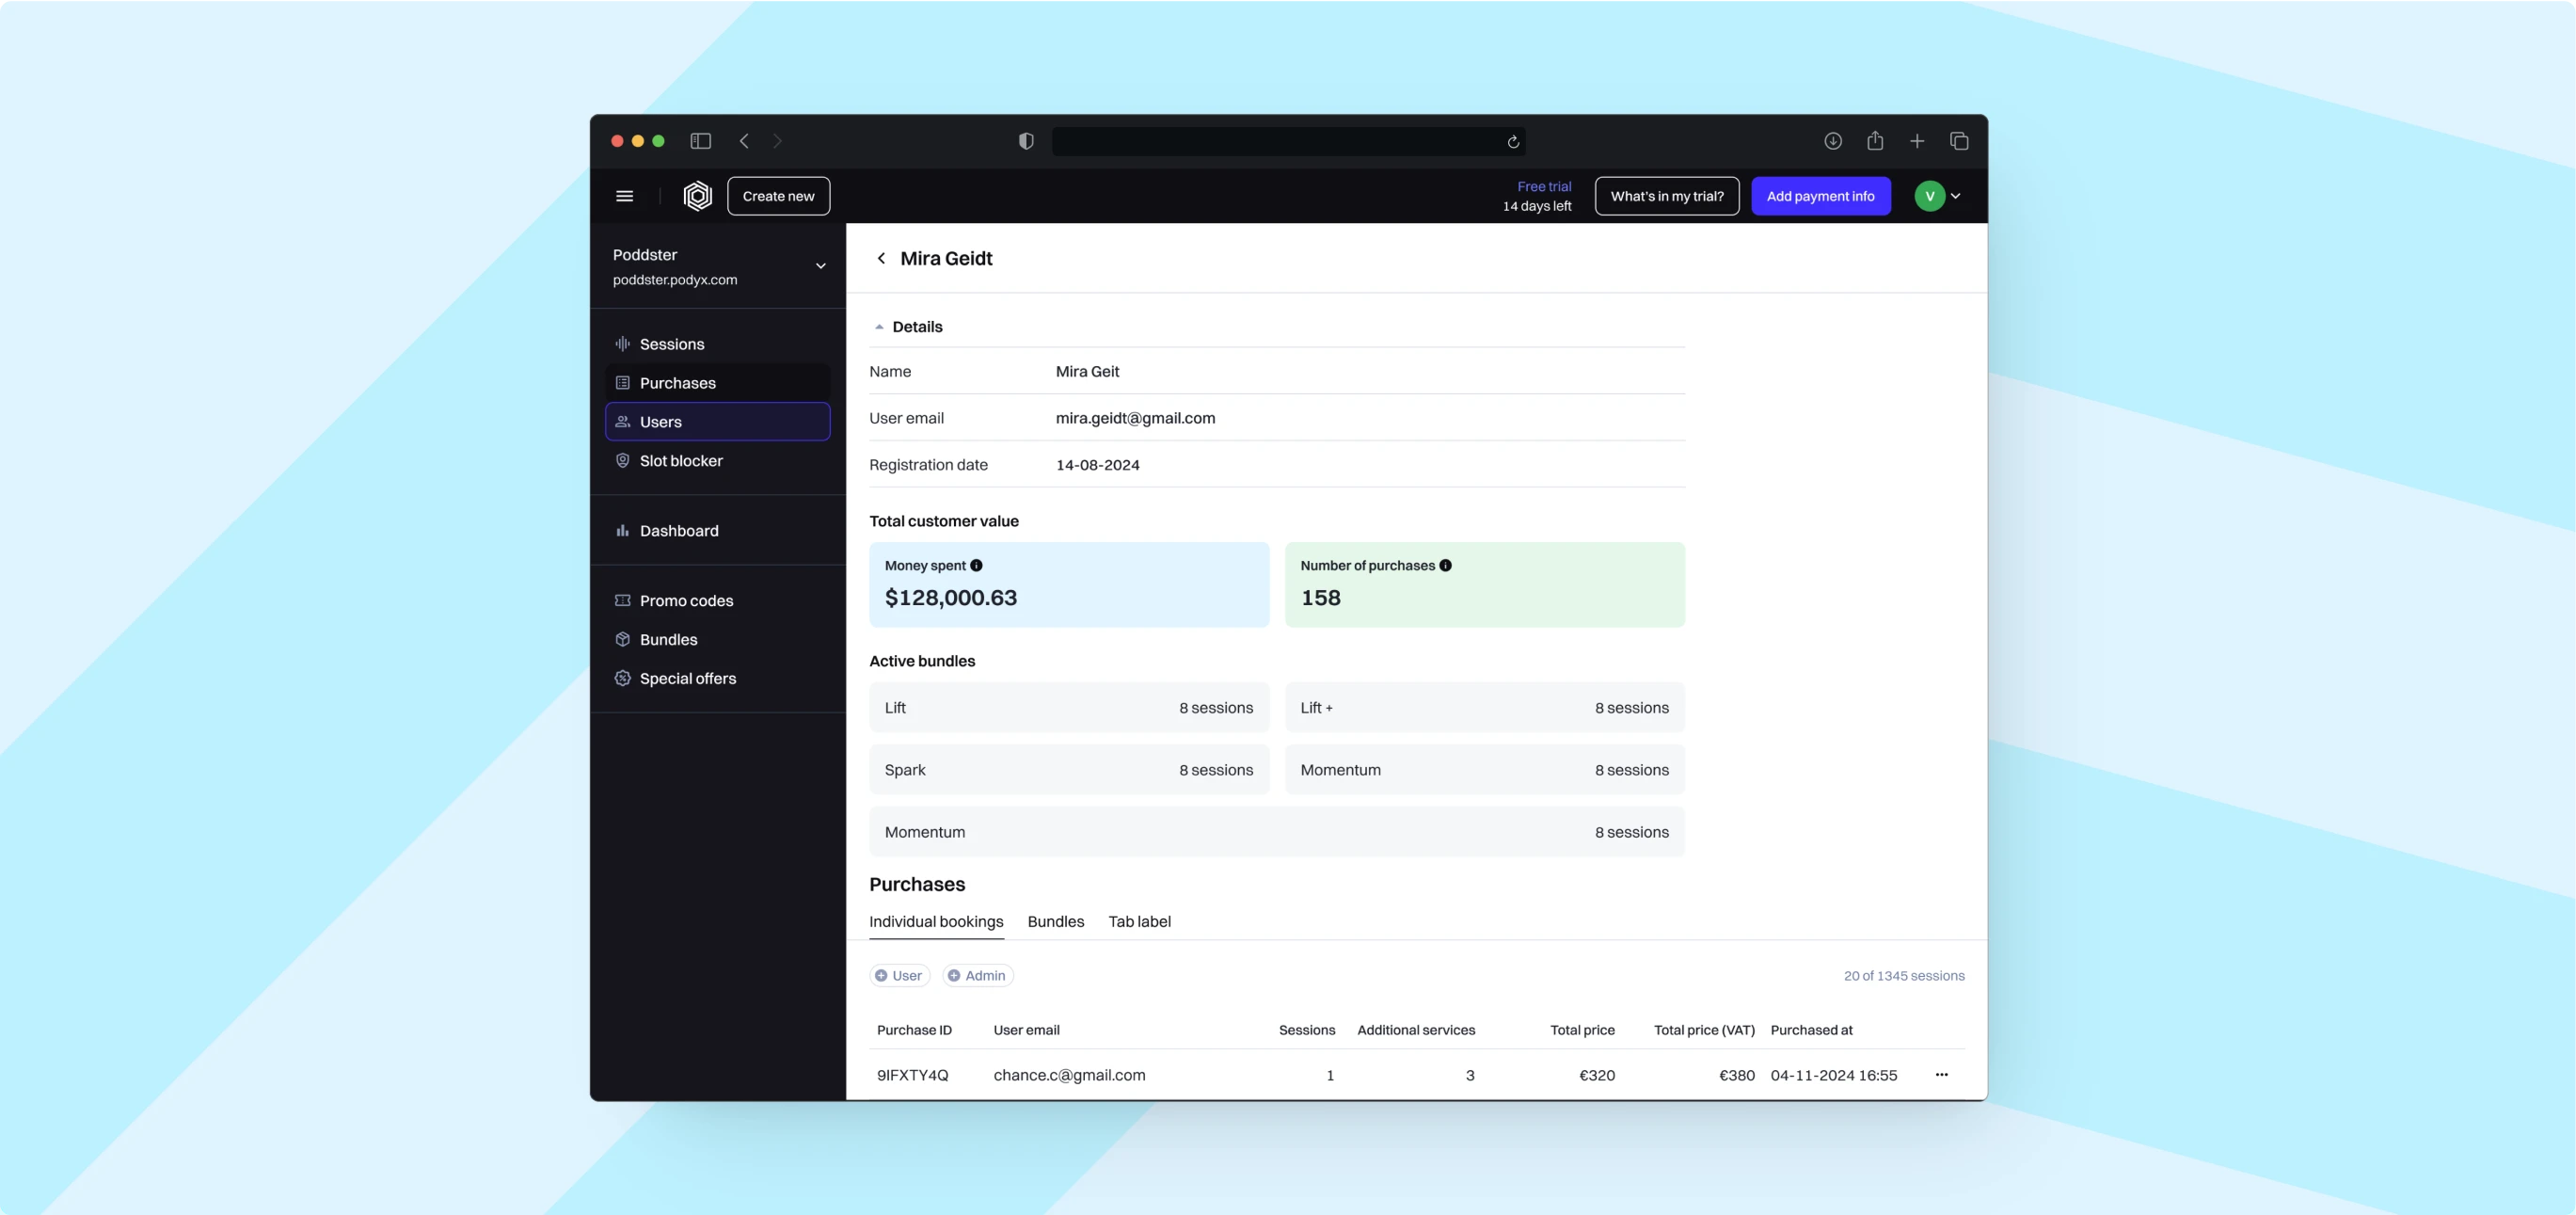This screenshot has height=1215, width=2576.
Task: Go back using arrow beside Mira Geidt
Action: [x=881, y=258]
